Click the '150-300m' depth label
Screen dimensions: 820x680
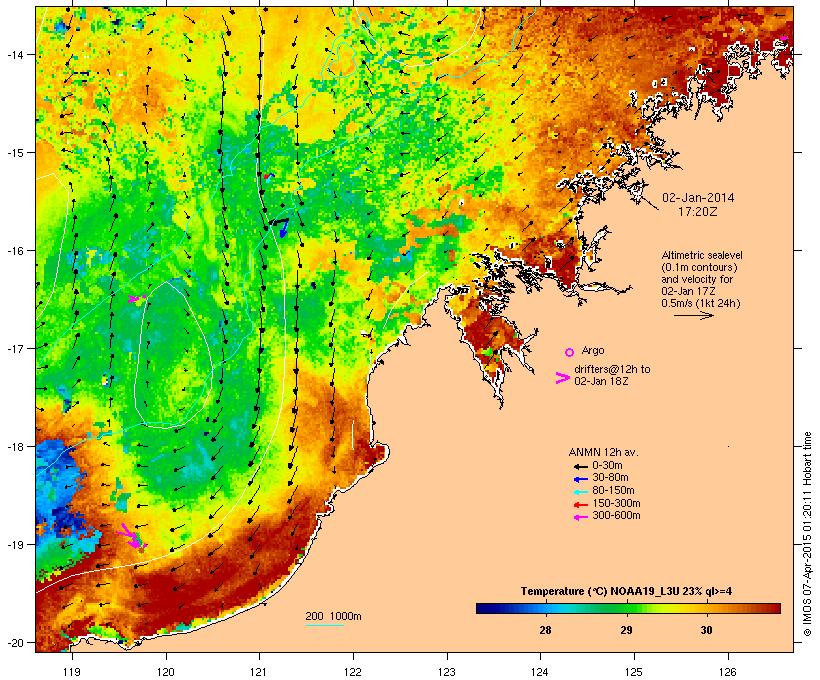pos(617,504)
